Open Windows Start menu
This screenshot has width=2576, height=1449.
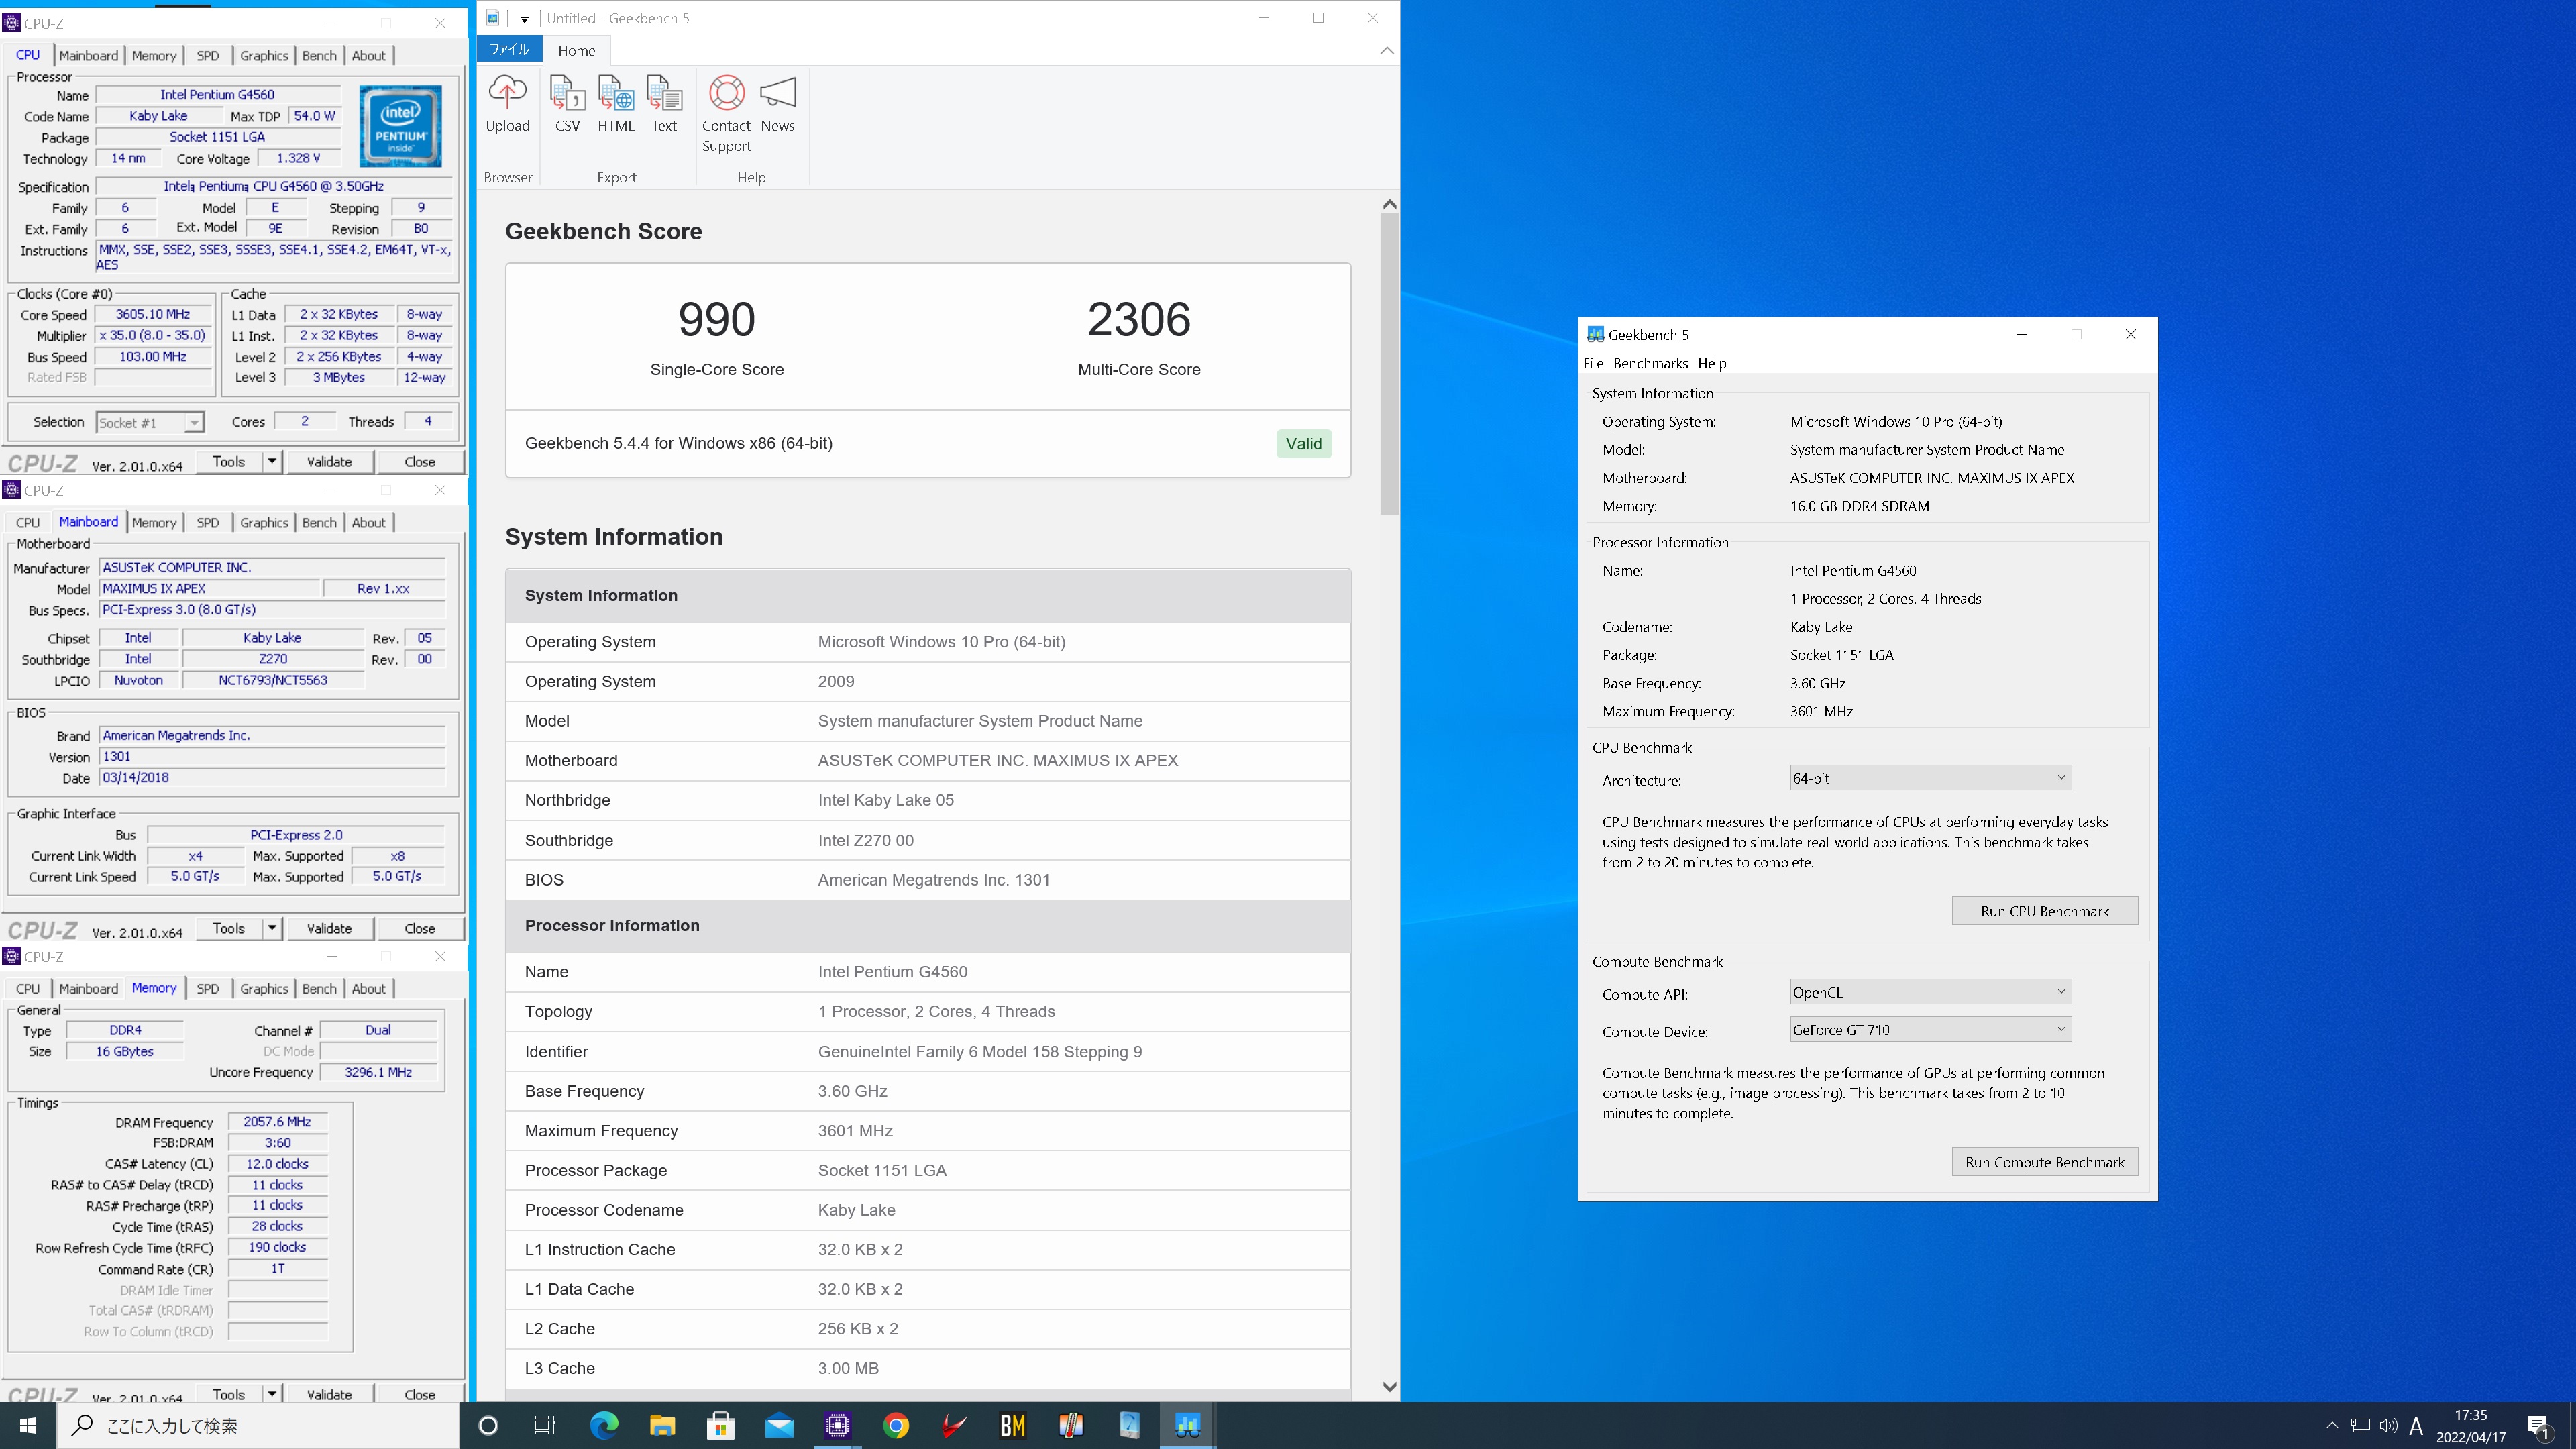28,1425
